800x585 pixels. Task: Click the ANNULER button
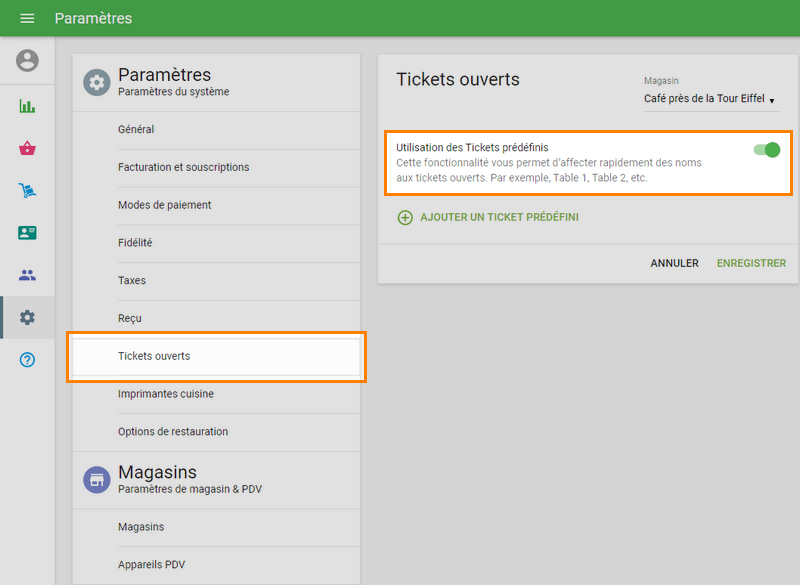coord(675,263)
